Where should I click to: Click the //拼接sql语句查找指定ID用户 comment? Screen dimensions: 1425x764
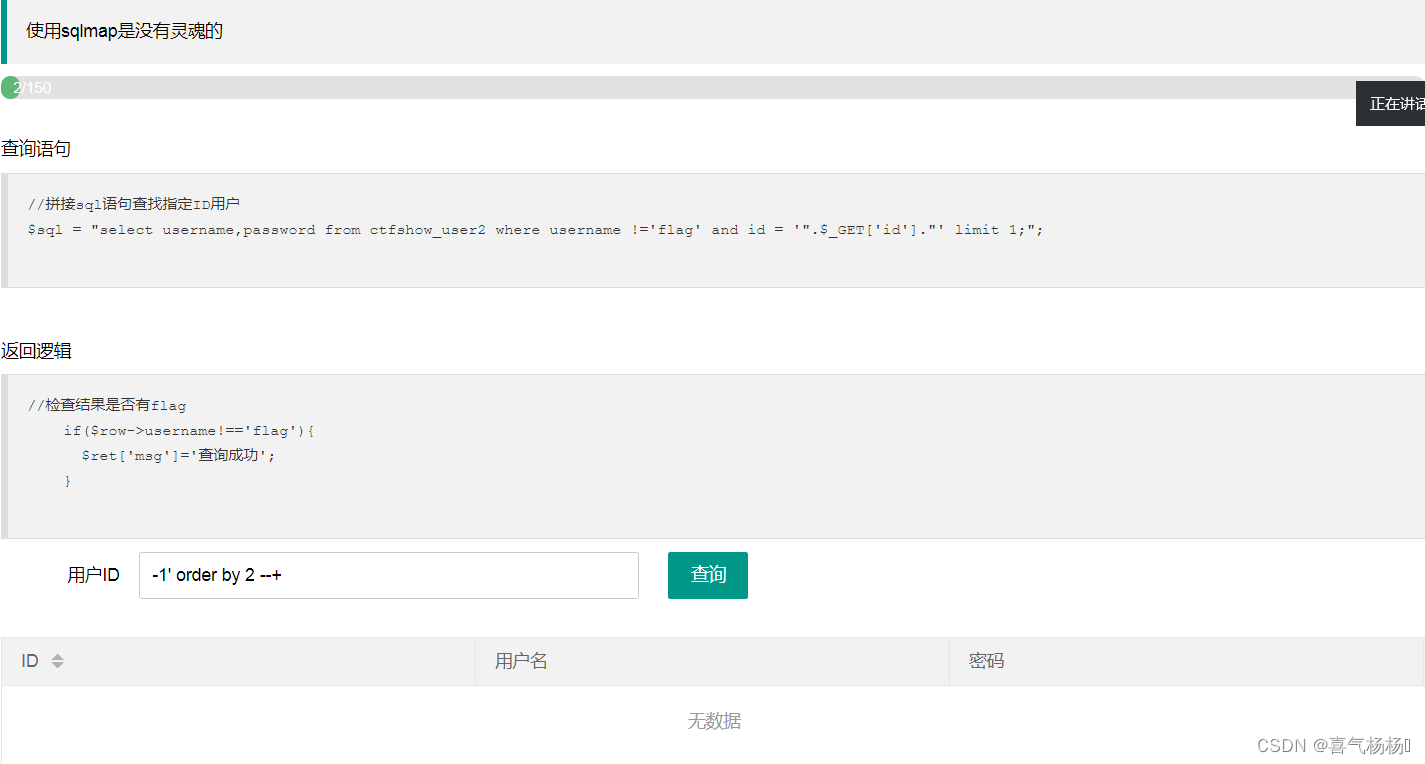[134, 205]
